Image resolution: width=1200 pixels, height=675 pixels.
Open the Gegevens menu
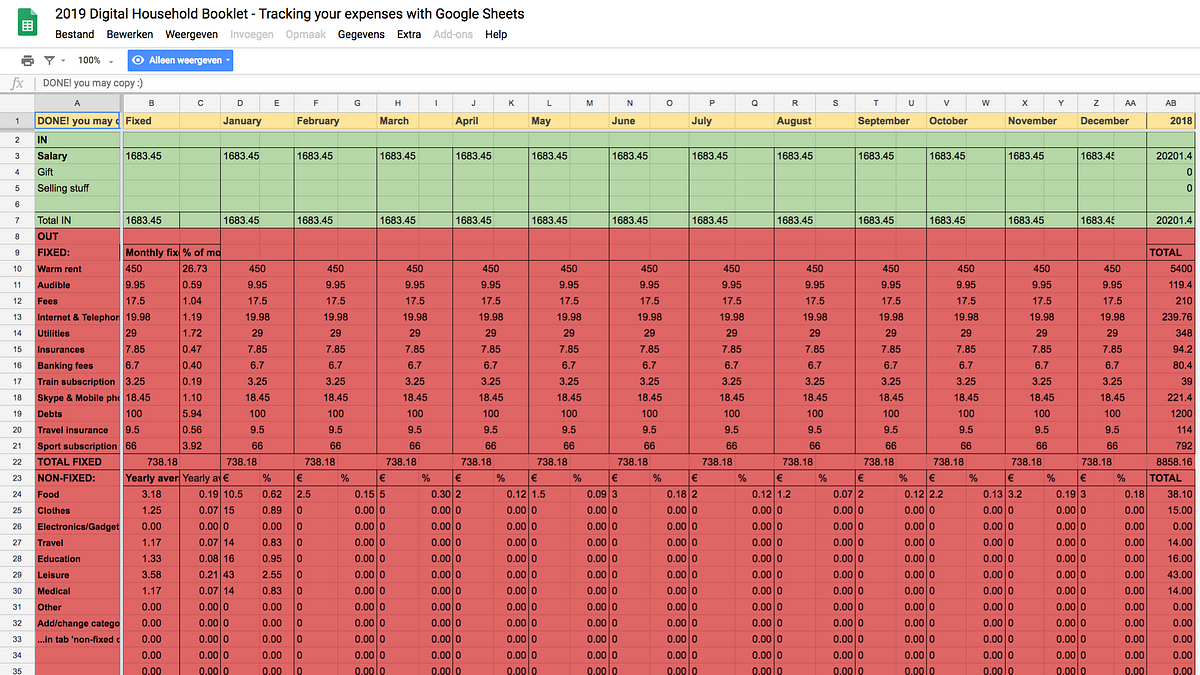pyautogui.click(x=361, y=34)
